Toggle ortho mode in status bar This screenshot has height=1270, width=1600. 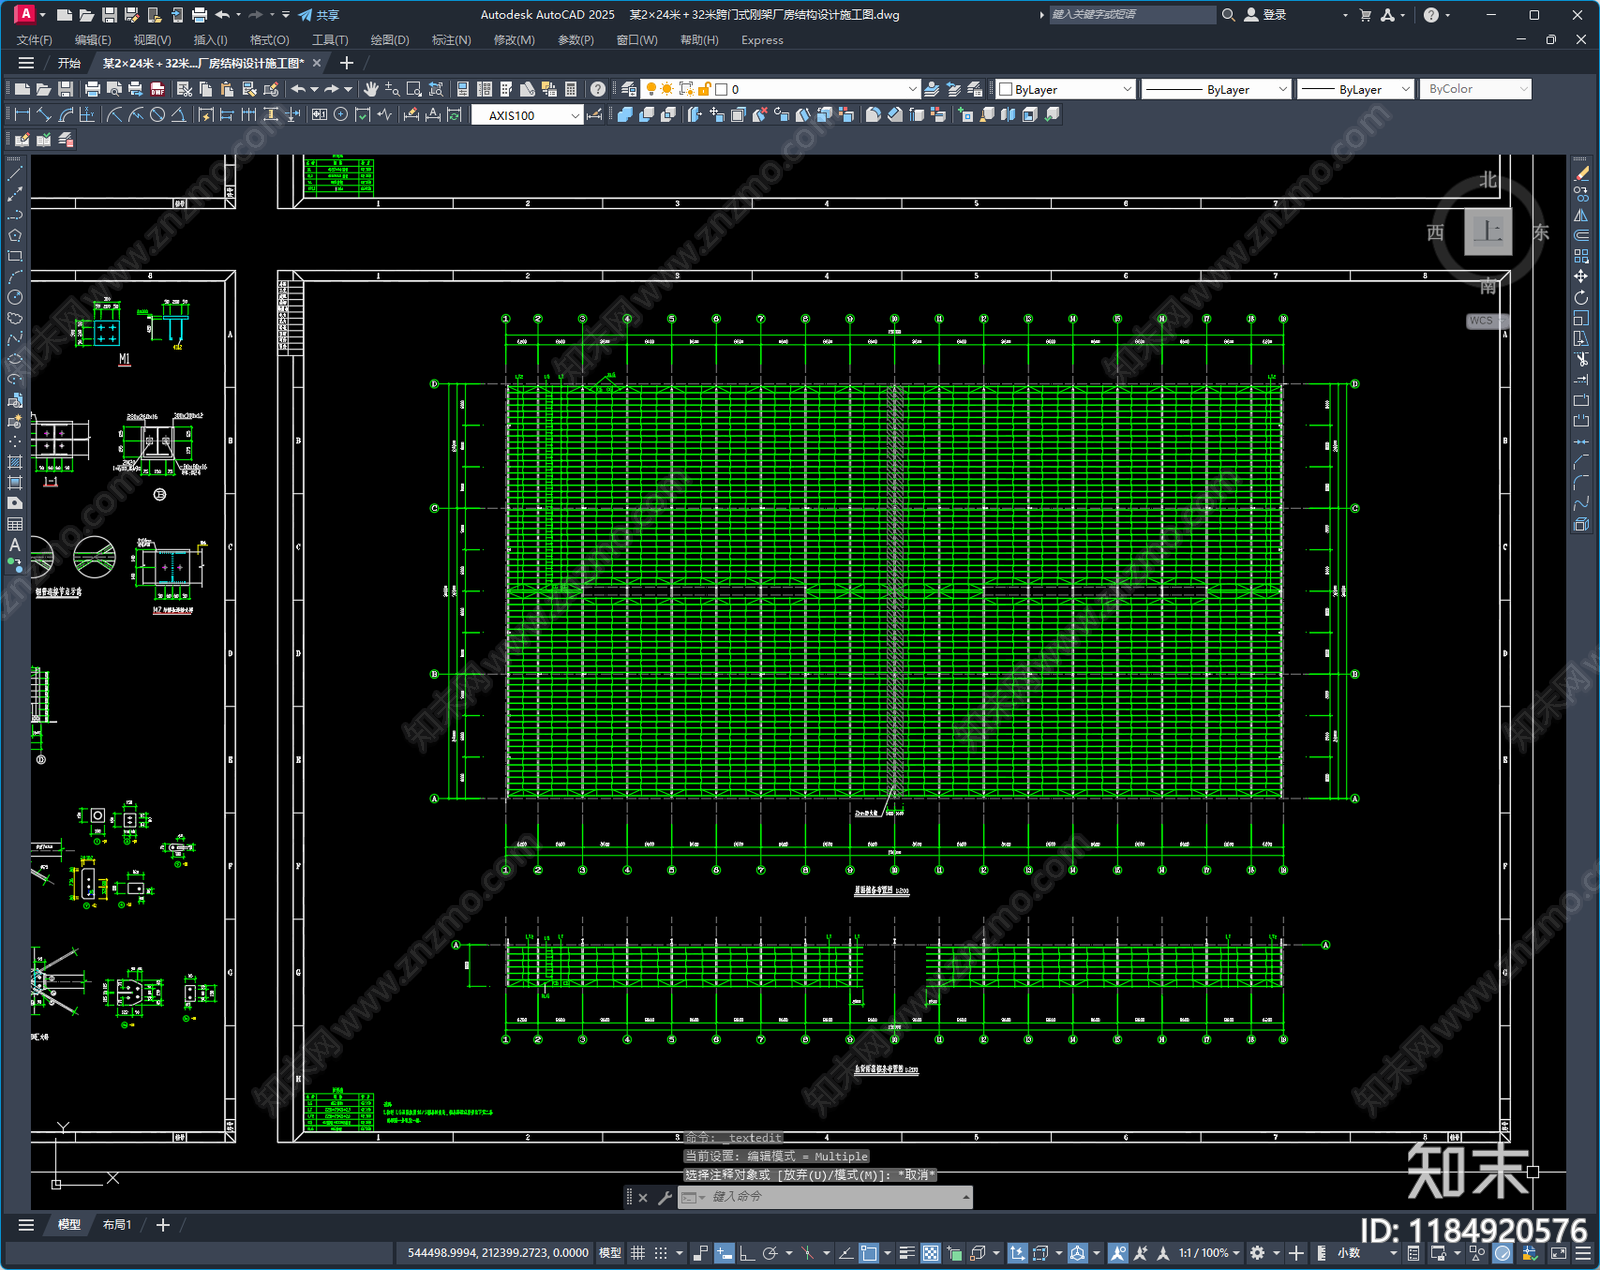click(x=746, y=1253)
